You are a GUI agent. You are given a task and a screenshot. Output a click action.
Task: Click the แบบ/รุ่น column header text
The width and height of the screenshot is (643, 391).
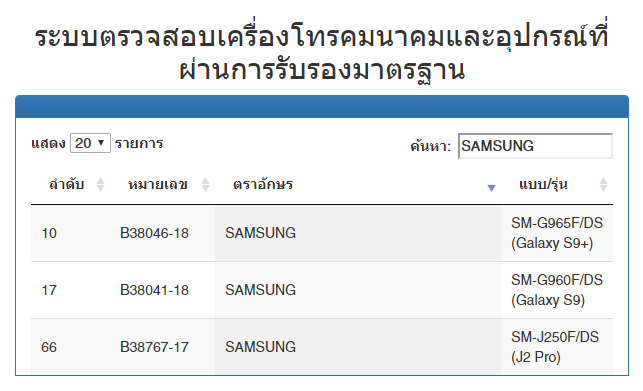pyautogui.click(x=543, y=185)
